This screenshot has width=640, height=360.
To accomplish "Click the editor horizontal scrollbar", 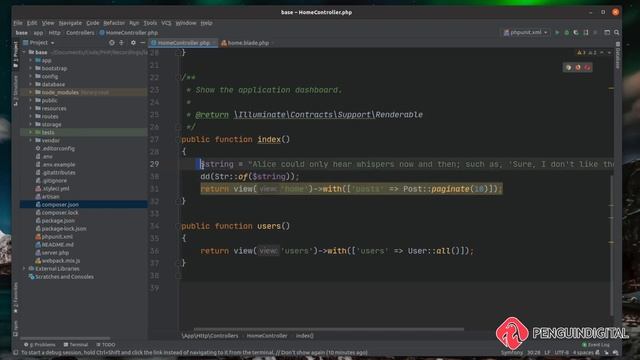I will pos(329,329).
